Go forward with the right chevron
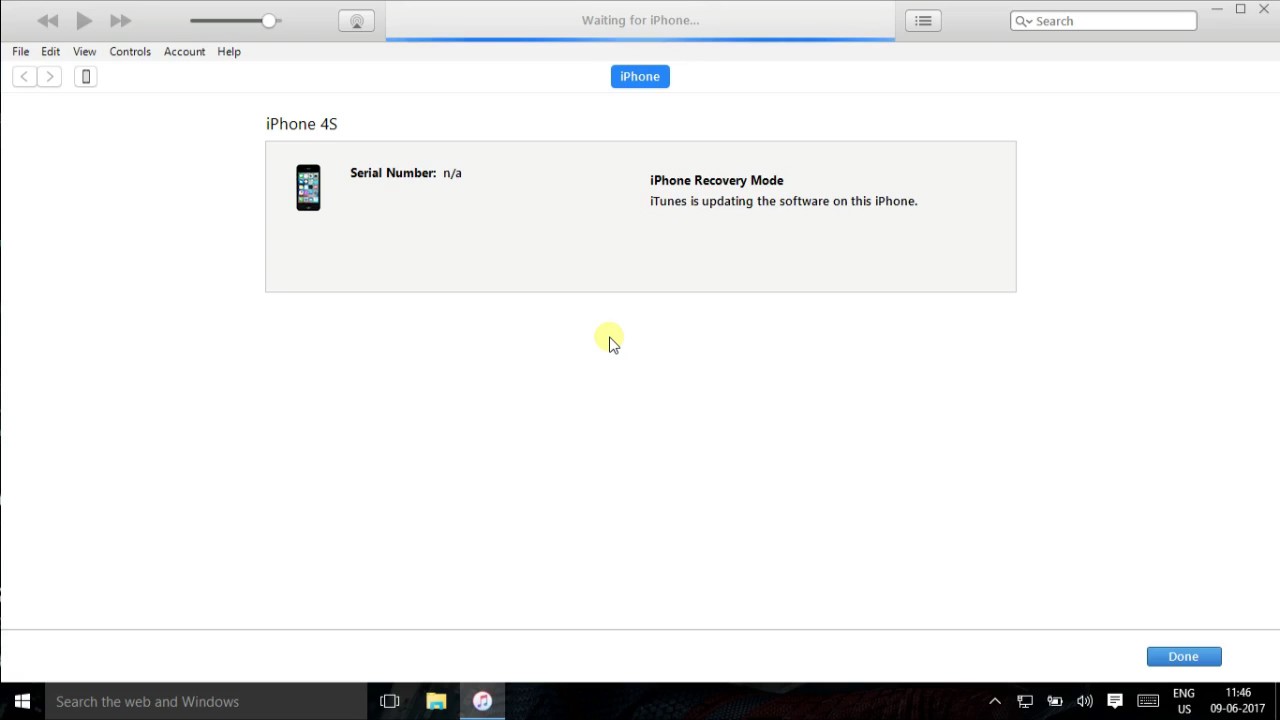The width and height of the screenshot is (1280, 720). pos(49,77)
